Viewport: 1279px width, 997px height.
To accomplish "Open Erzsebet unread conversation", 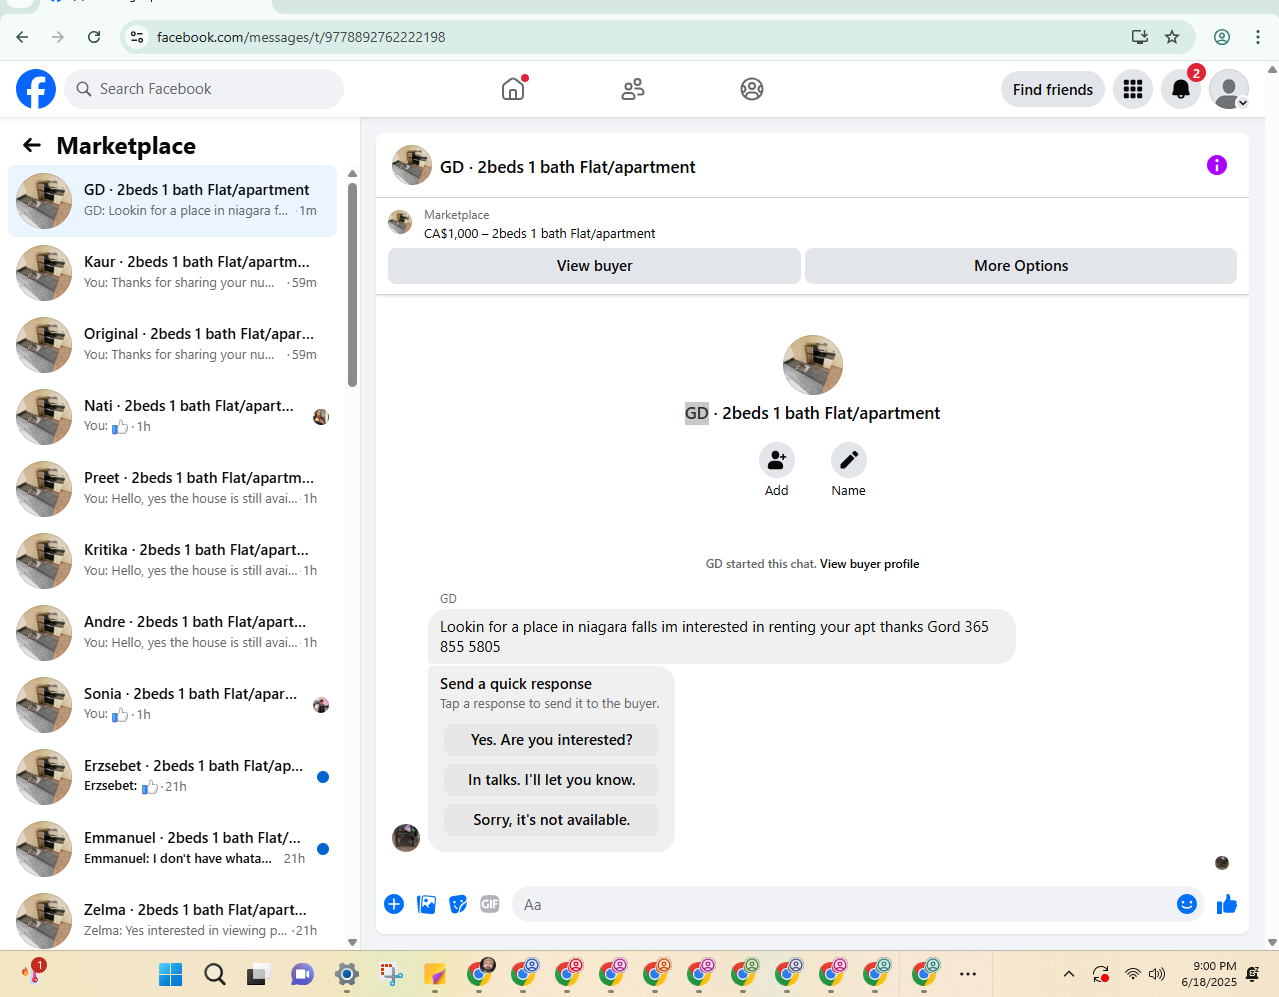I will (x=172, y=777).
